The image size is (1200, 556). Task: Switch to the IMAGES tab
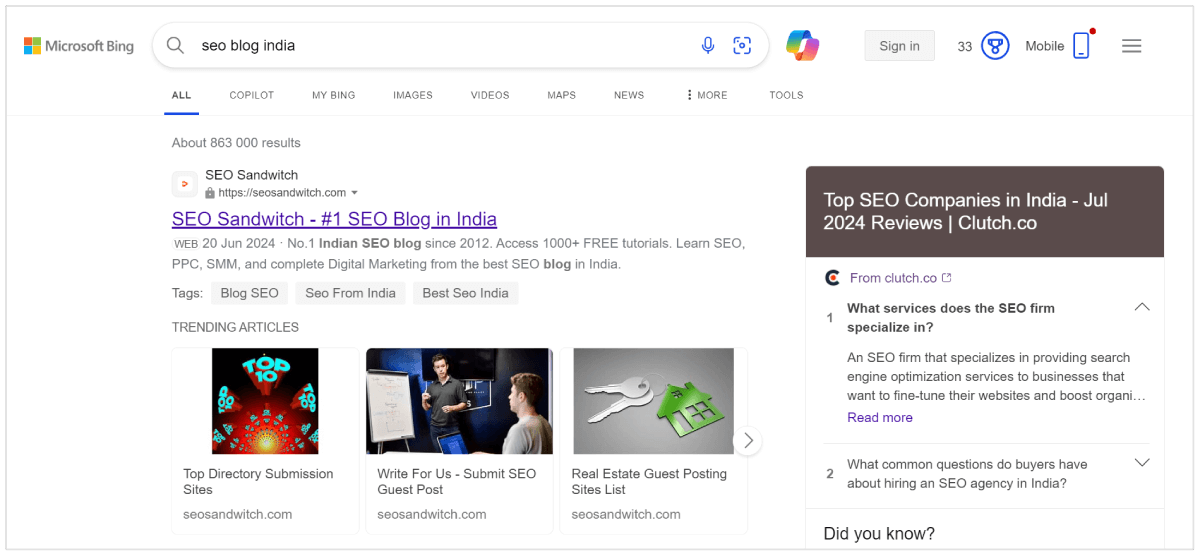pos(413,95)
